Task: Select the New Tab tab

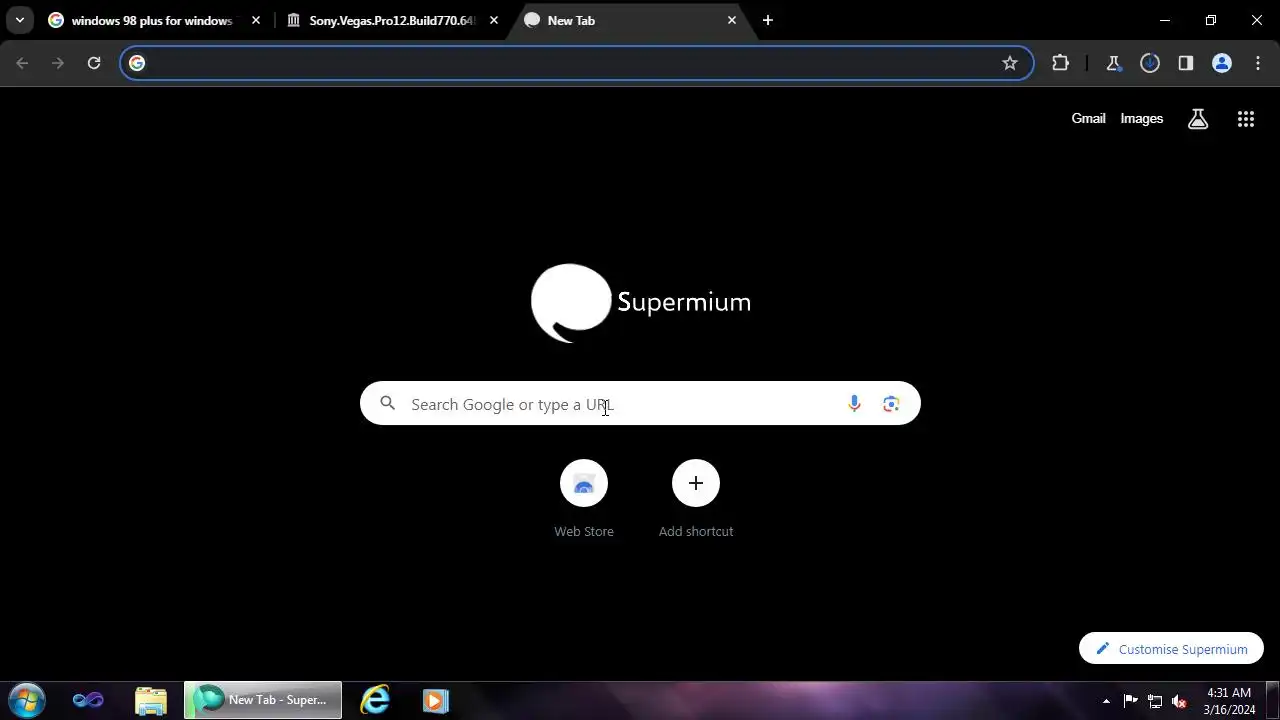Action: tap(631, 20)
